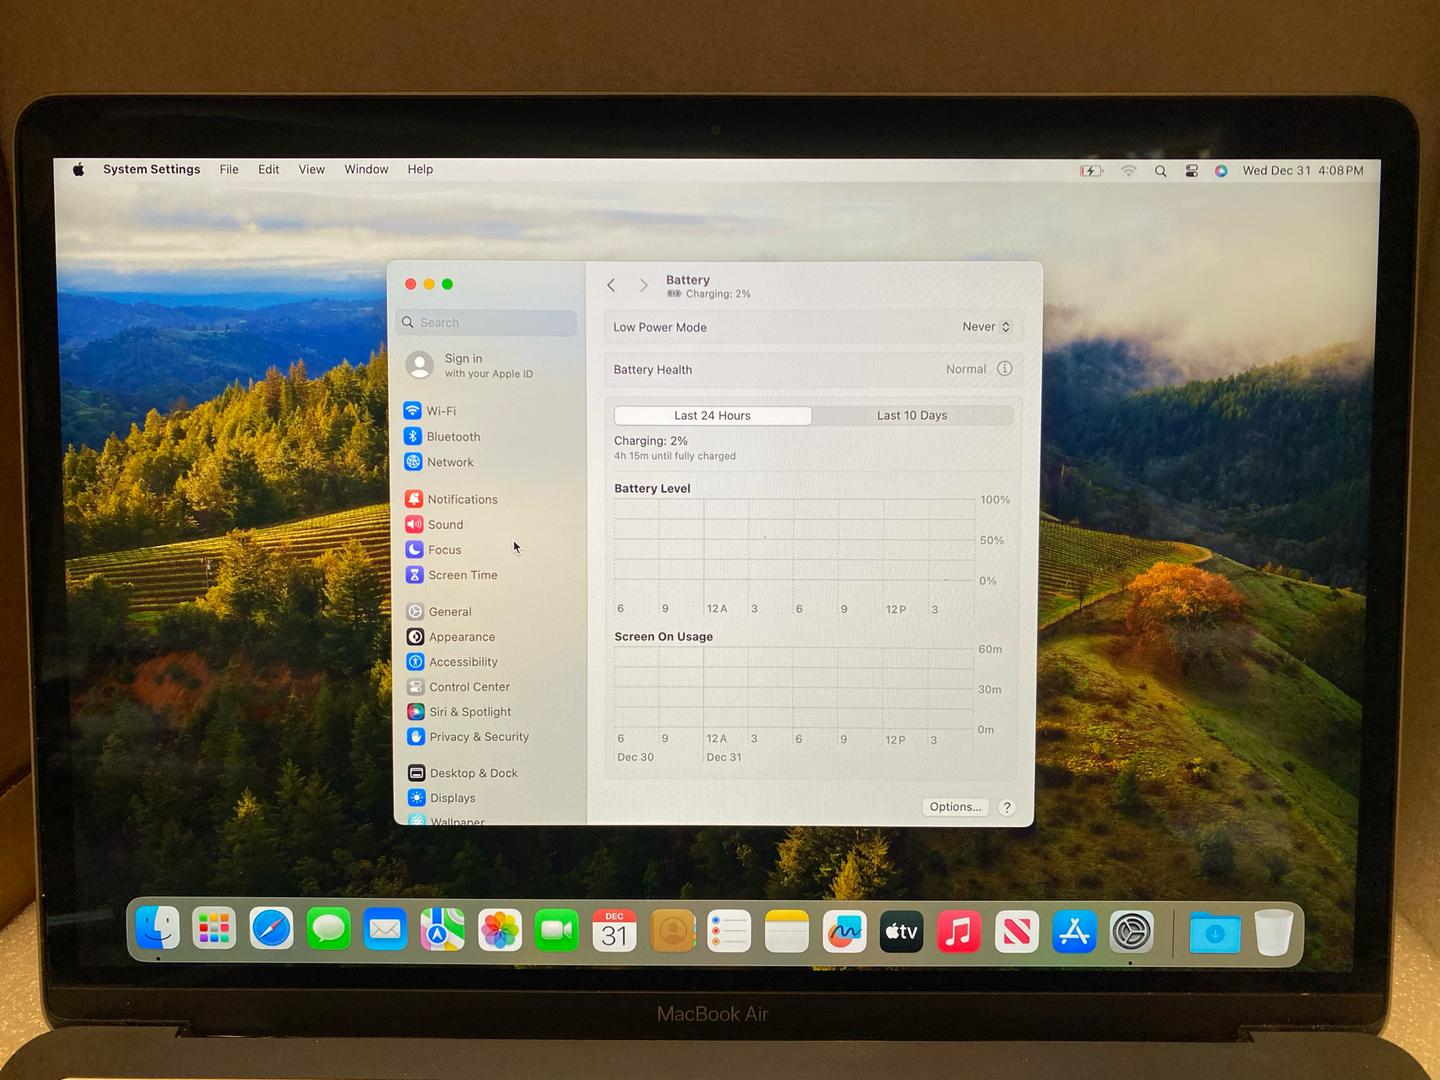Open the Edit menu
This screenshot has width=1440, height=1080.
(268, 169)
